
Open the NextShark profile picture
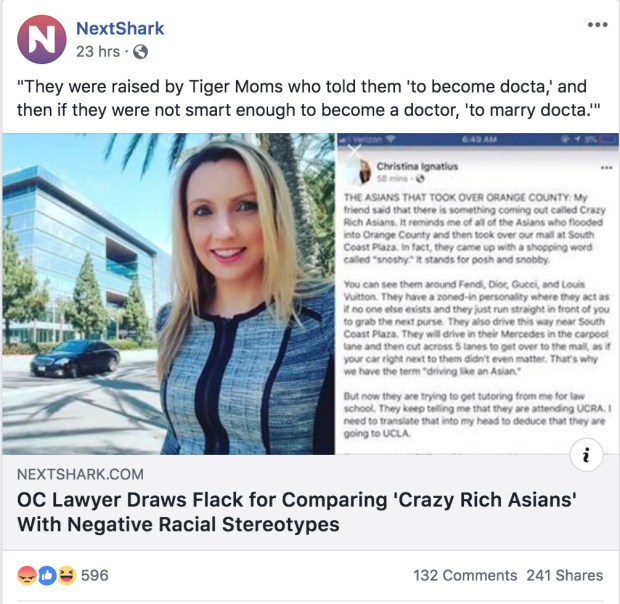pyautogui.click(x=40, y=38)
